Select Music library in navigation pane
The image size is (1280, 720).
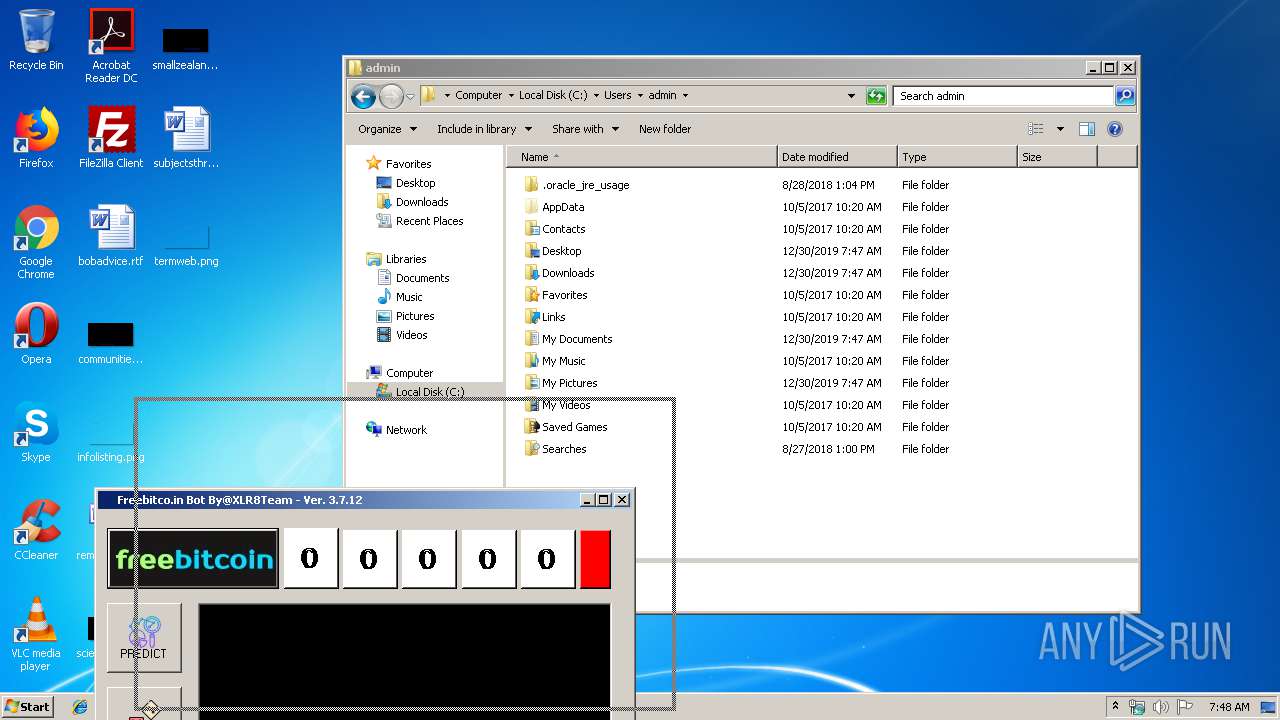click(409, 297)
